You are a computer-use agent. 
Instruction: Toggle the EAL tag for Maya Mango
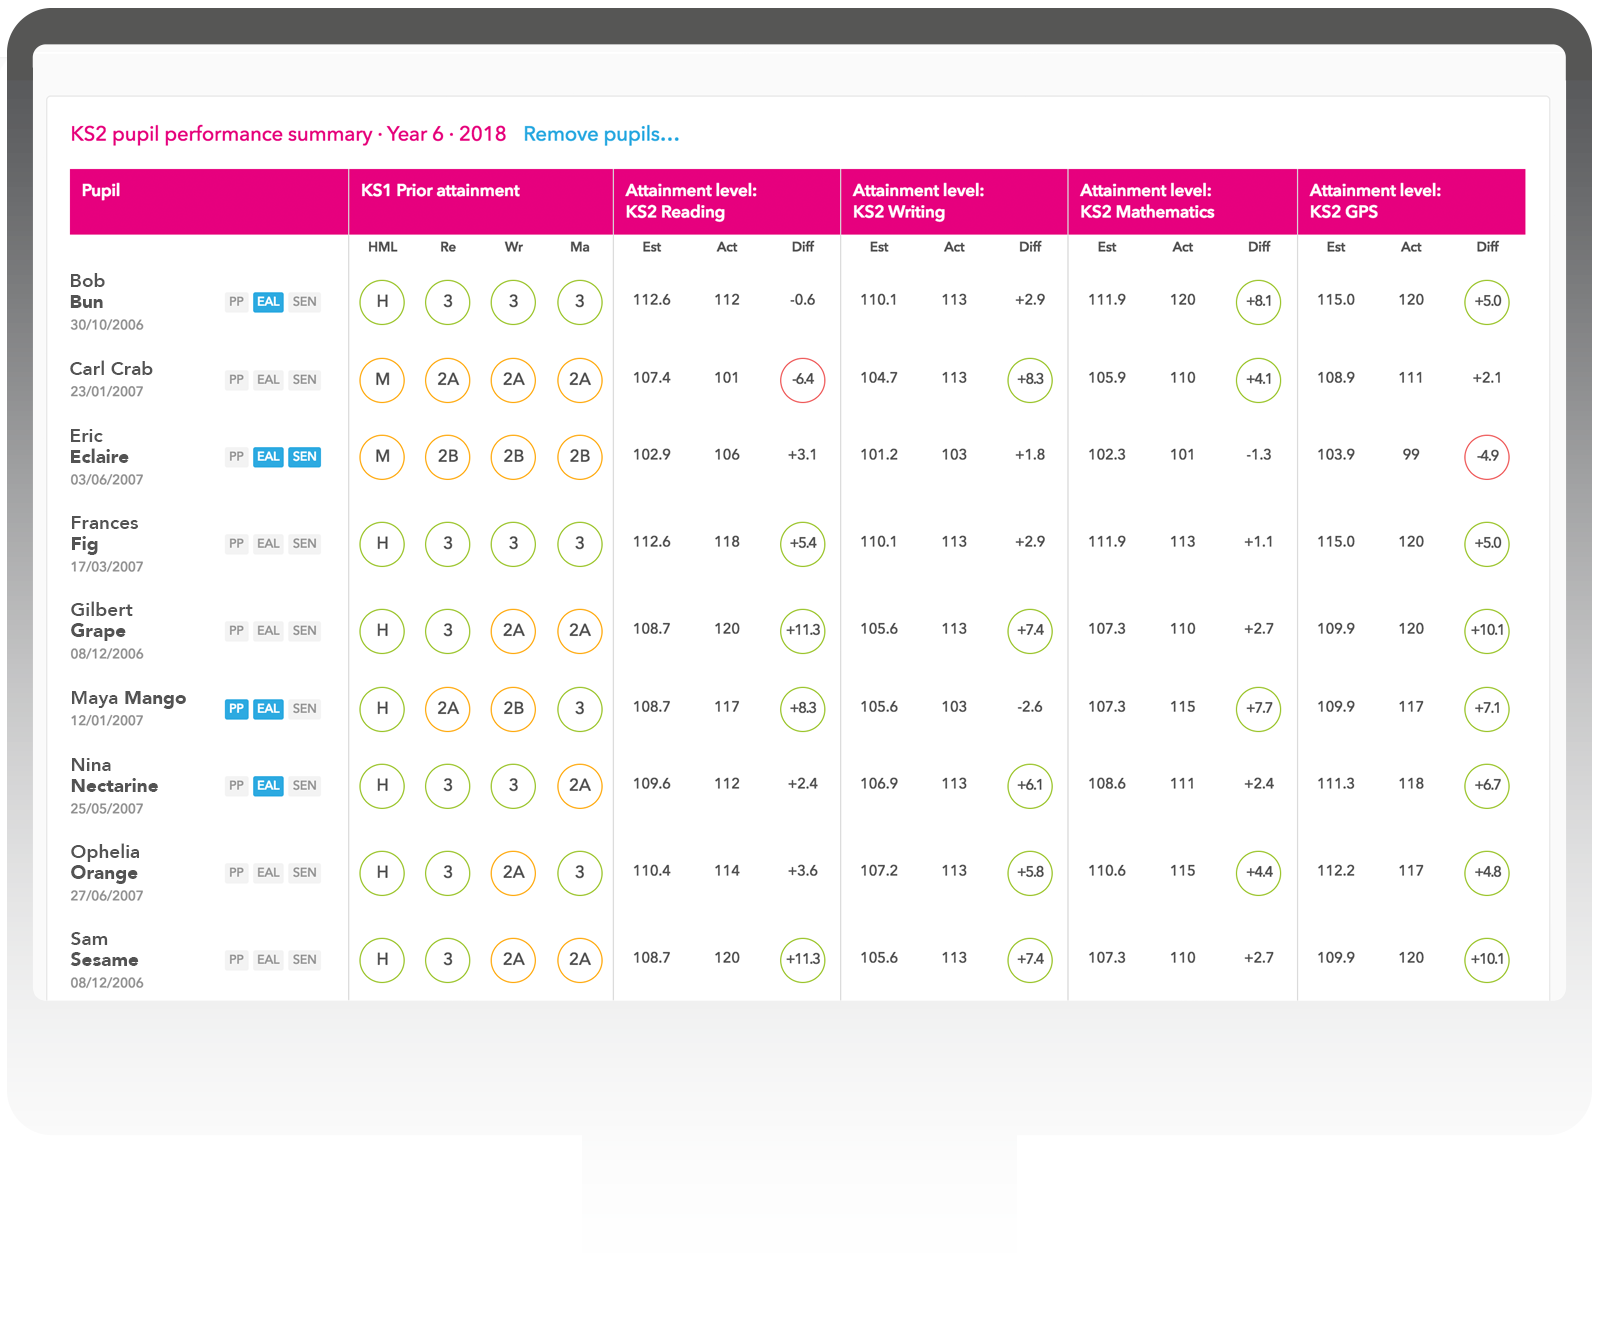coord(268,709)
